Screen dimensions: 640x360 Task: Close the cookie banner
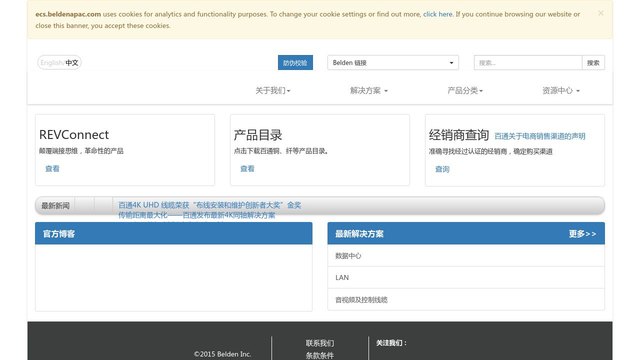point(600,13)
